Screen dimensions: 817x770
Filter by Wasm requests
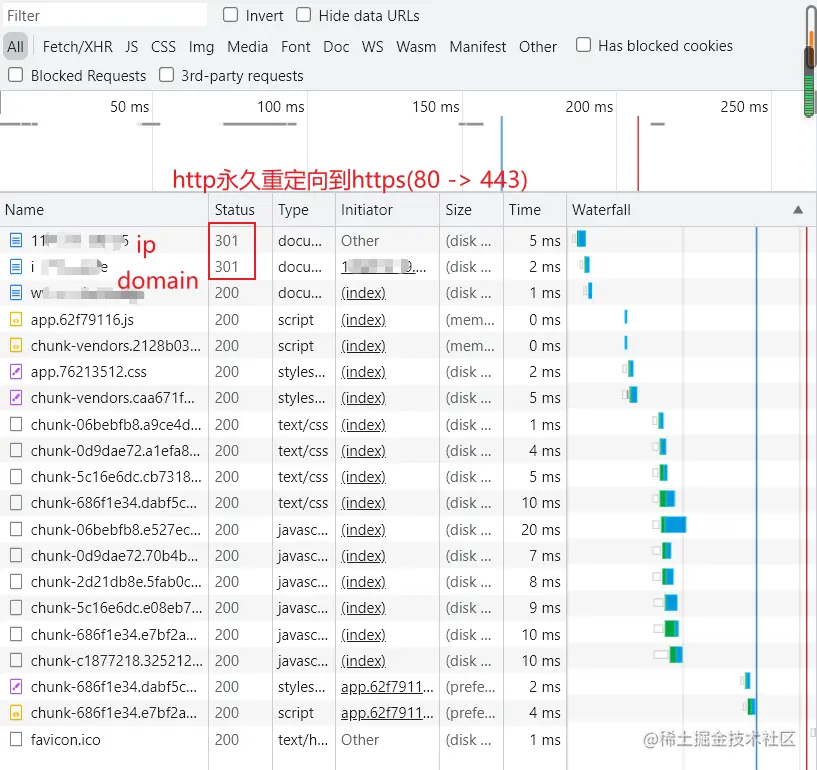(416, 46)
